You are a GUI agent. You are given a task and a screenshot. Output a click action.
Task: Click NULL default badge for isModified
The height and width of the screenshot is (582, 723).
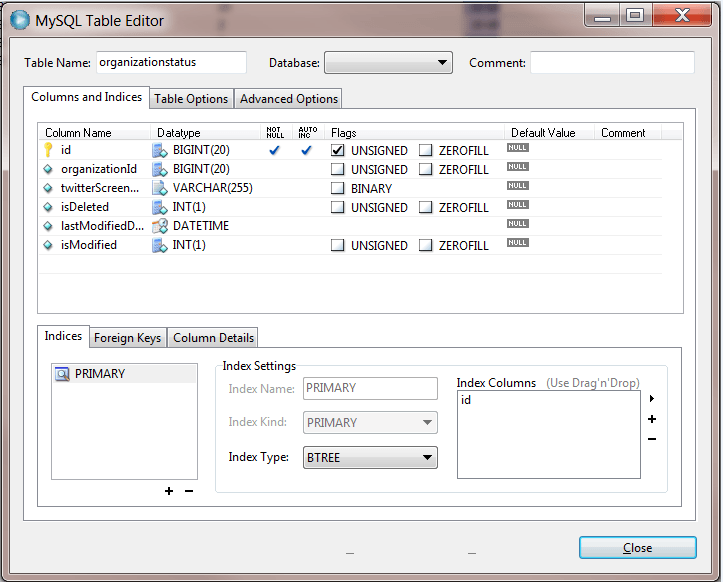click(x=518, y=243)
